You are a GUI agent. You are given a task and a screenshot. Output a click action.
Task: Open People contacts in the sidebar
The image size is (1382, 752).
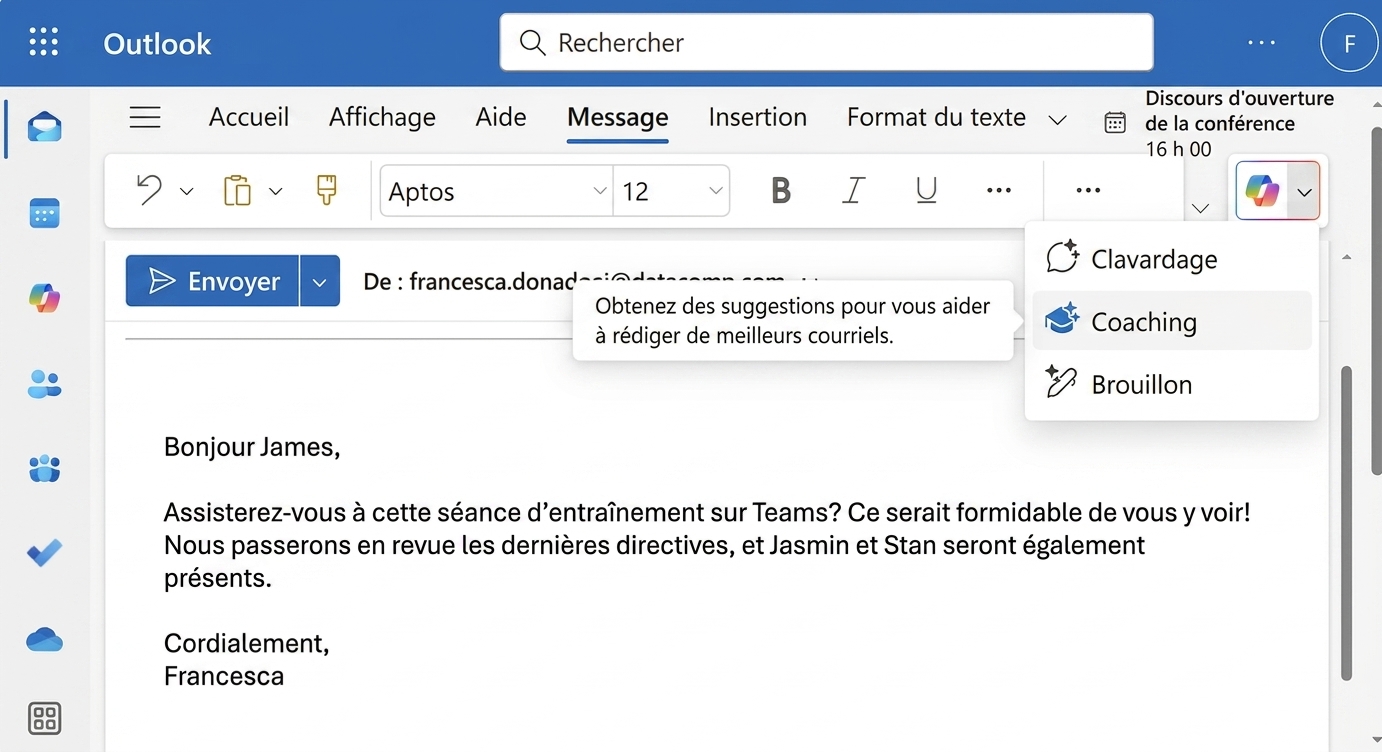click(x=45, y=384)
